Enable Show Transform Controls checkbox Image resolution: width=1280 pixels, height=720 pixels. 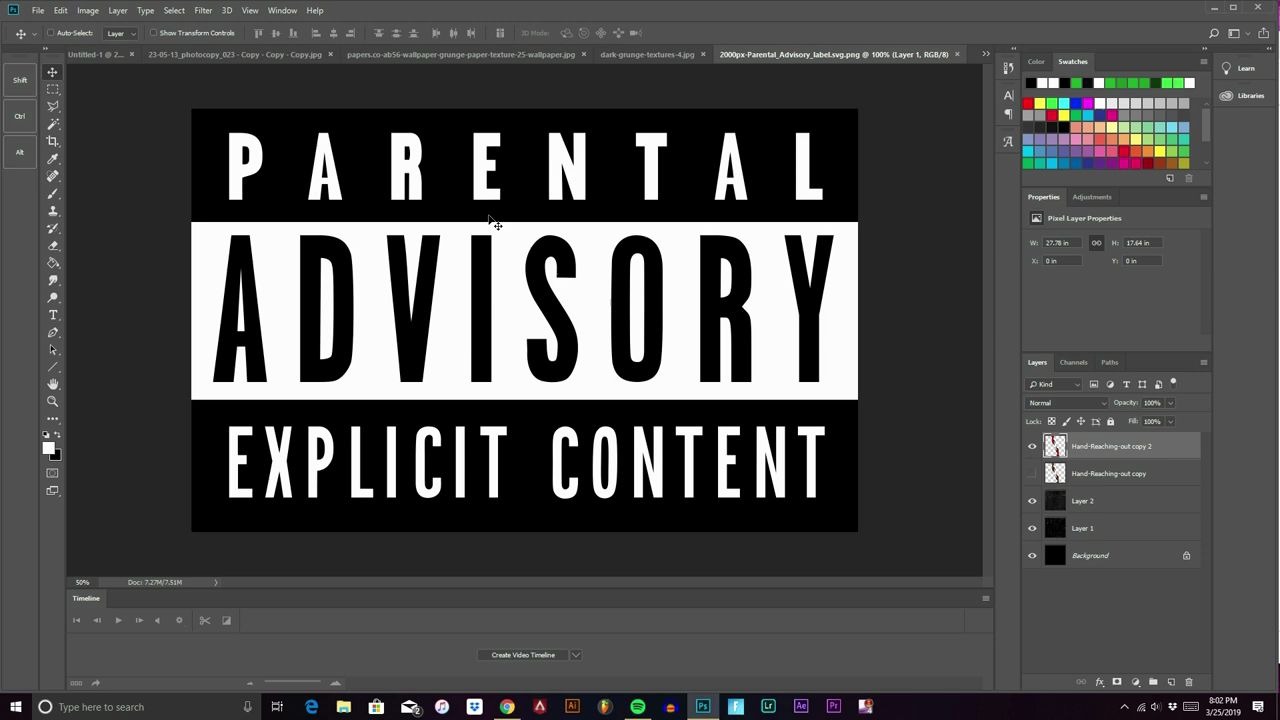pos(153,33)
